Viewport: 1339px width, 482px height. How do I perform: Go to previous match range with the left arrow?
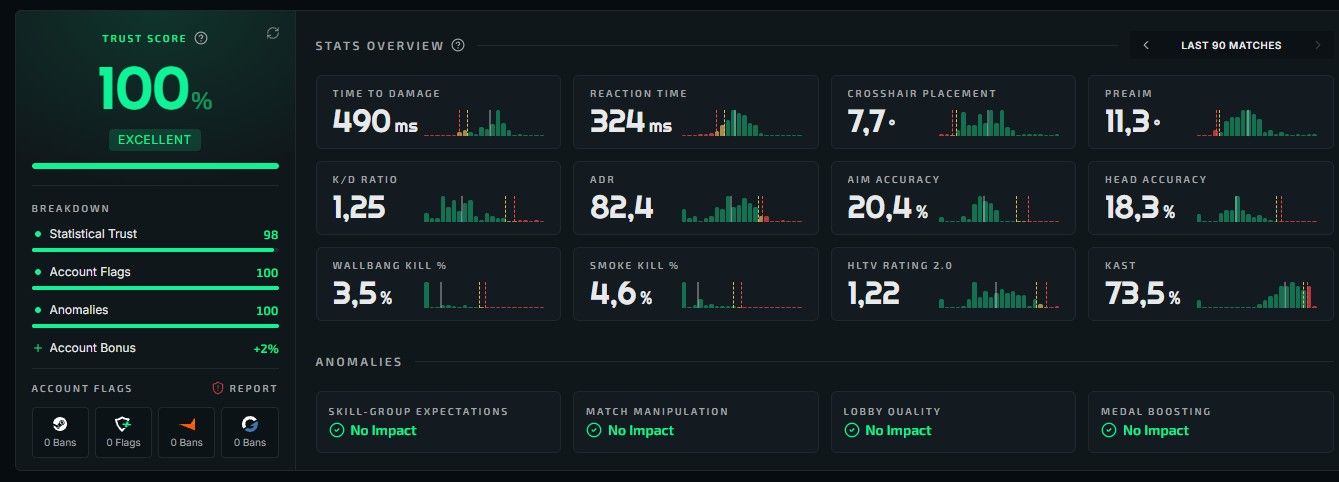pyautogui.click(x=1146, y=45)
